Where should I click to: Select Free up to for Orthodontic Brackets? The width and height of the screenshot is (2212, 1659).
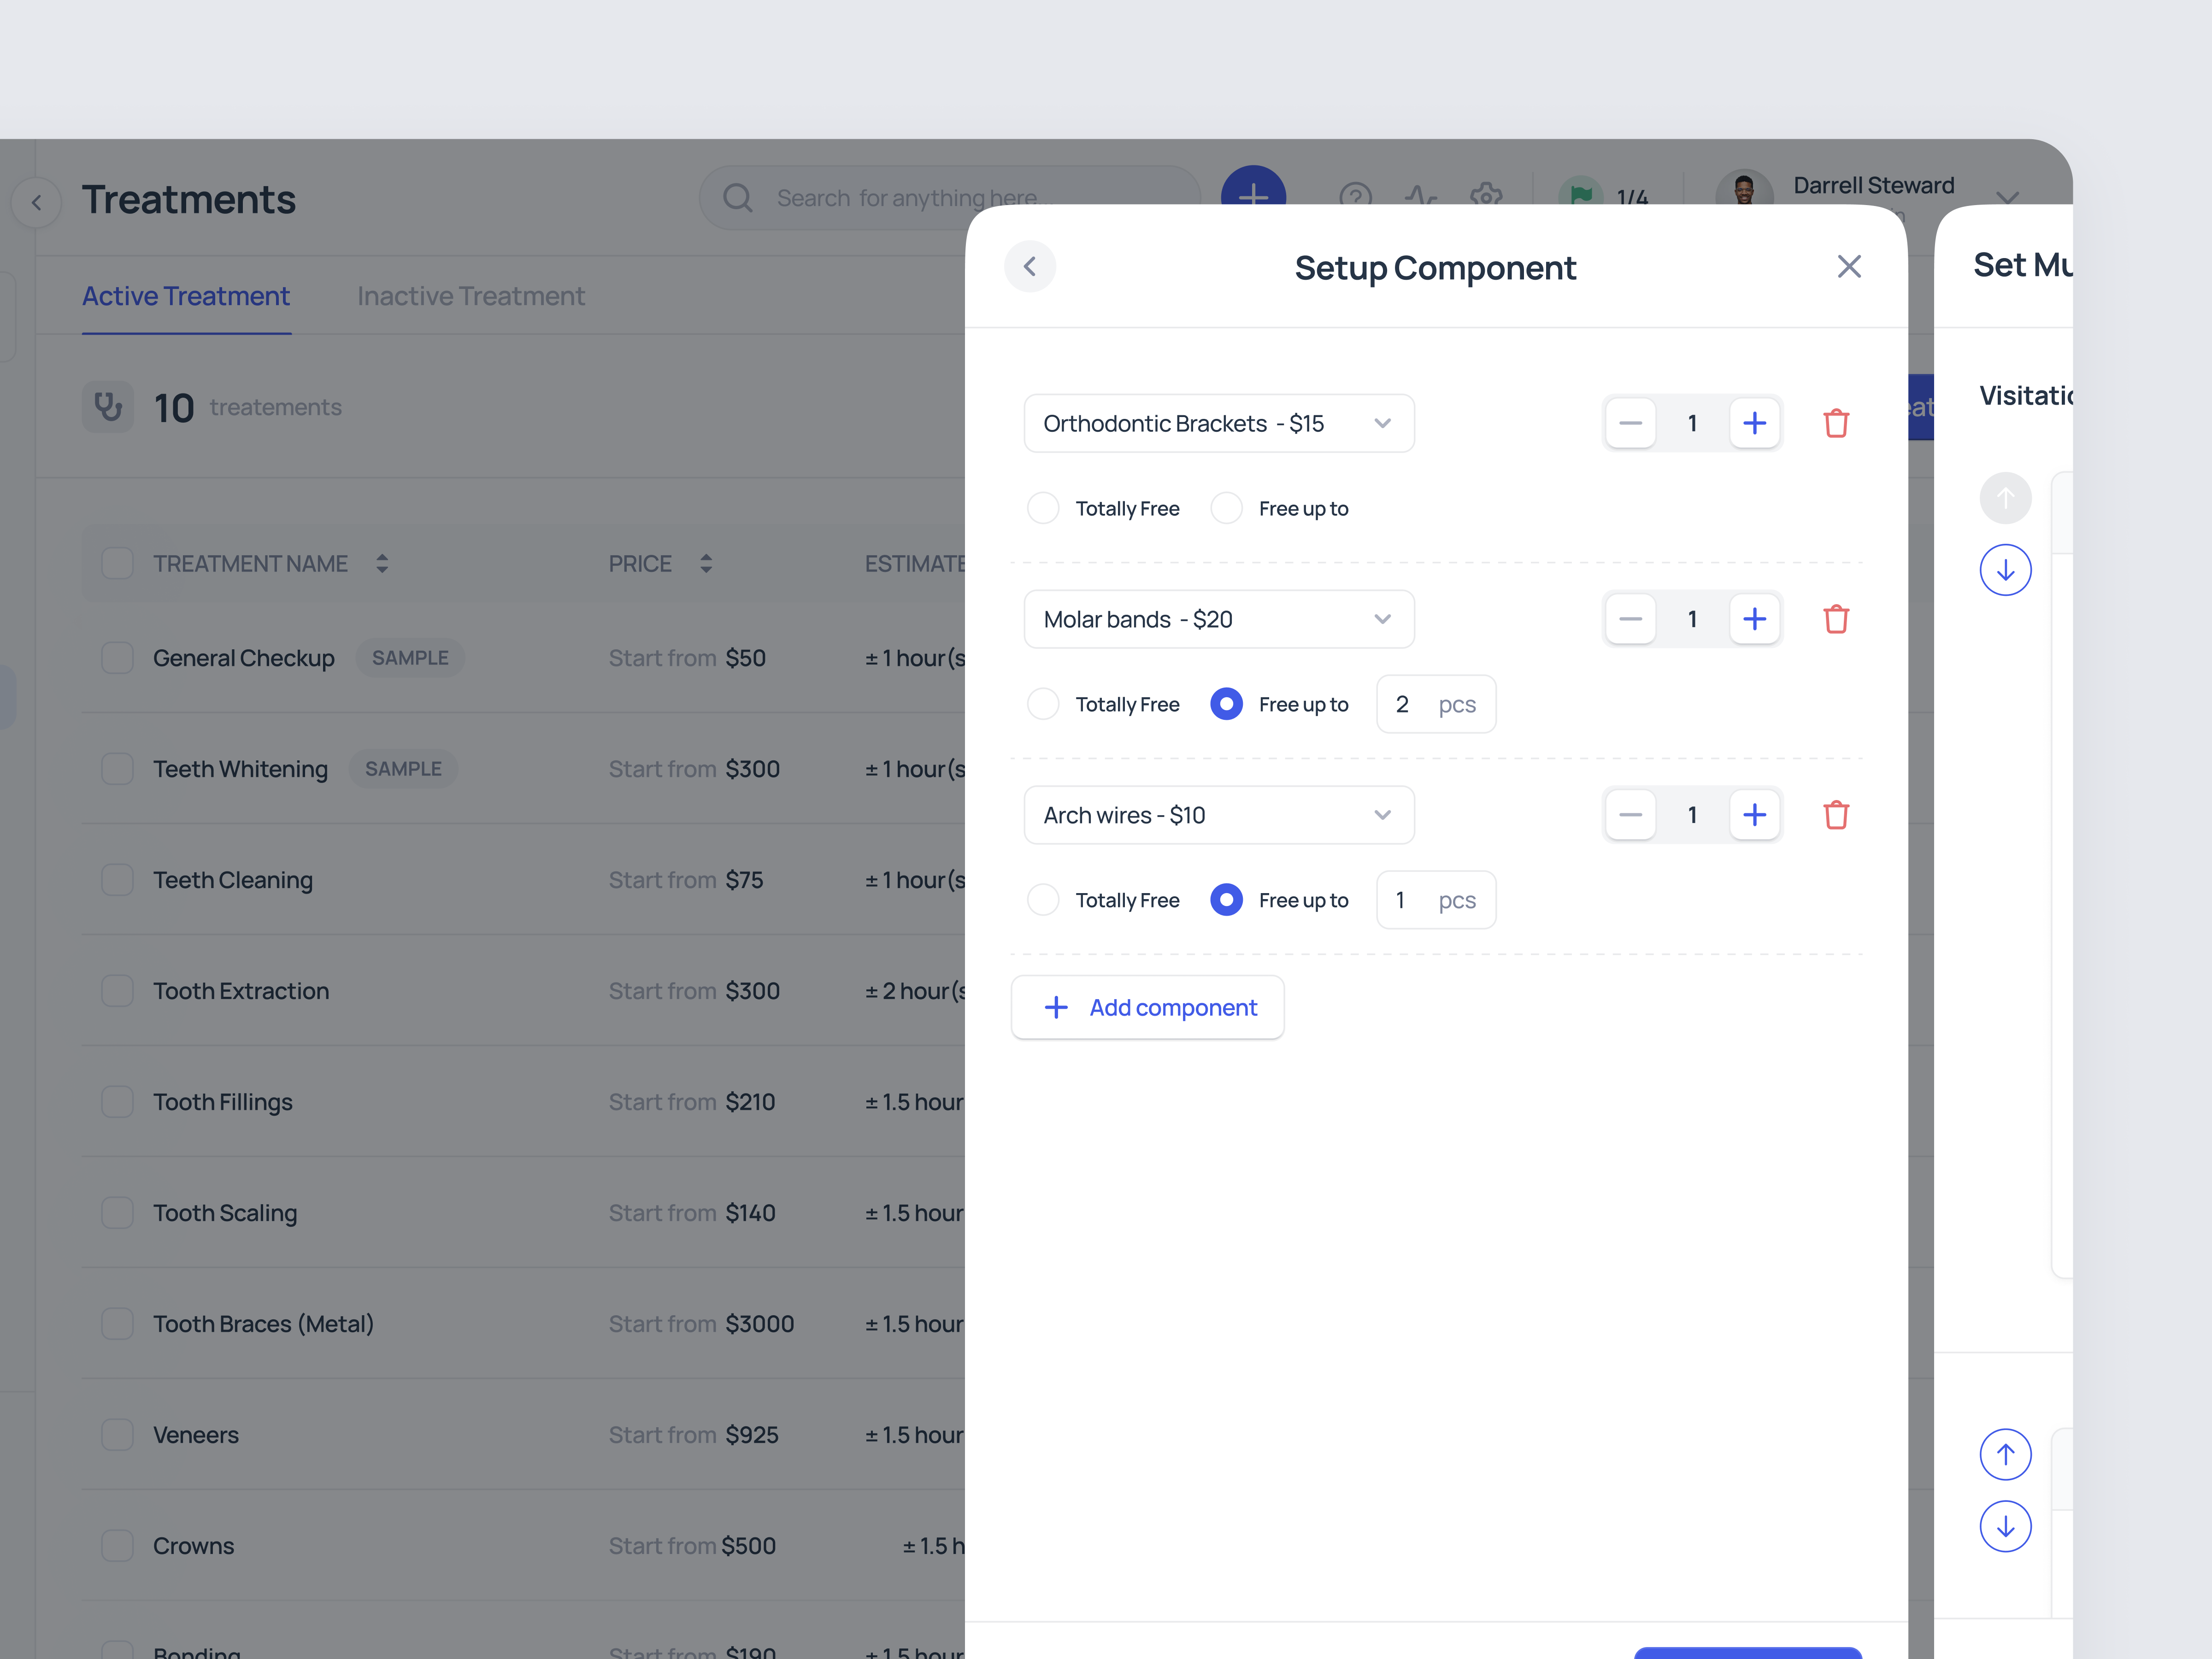(1226, 508)
